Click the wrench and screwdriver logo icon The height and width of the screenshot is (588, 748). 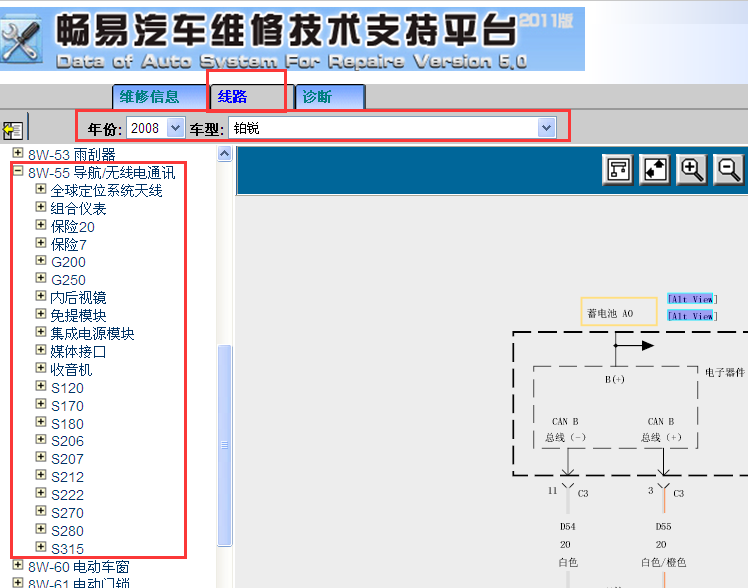20,41
